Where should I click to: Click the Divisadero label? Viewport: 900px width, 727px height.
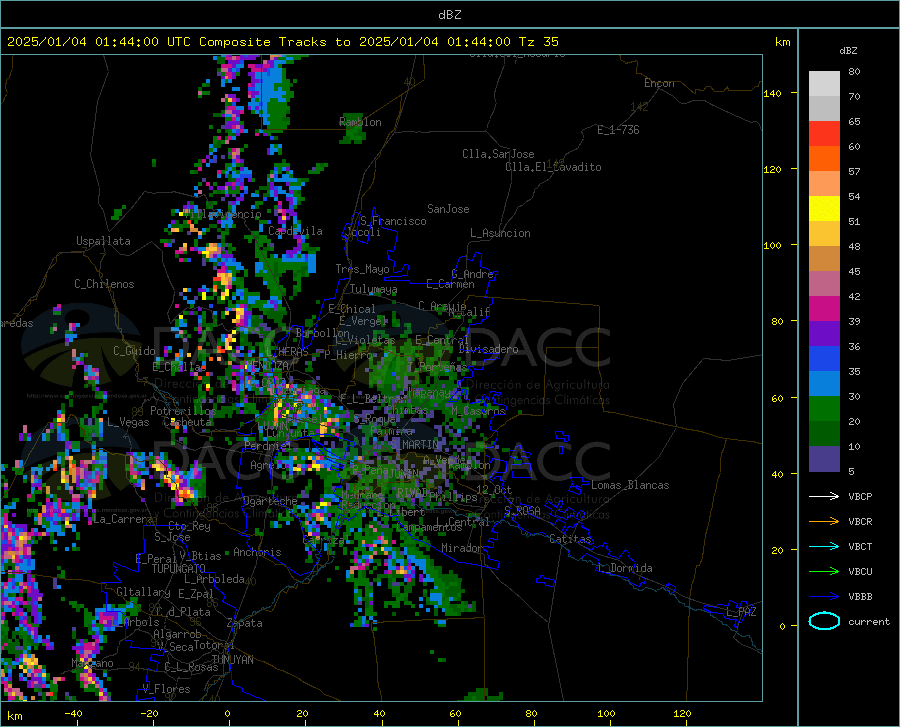coord(488,349)
